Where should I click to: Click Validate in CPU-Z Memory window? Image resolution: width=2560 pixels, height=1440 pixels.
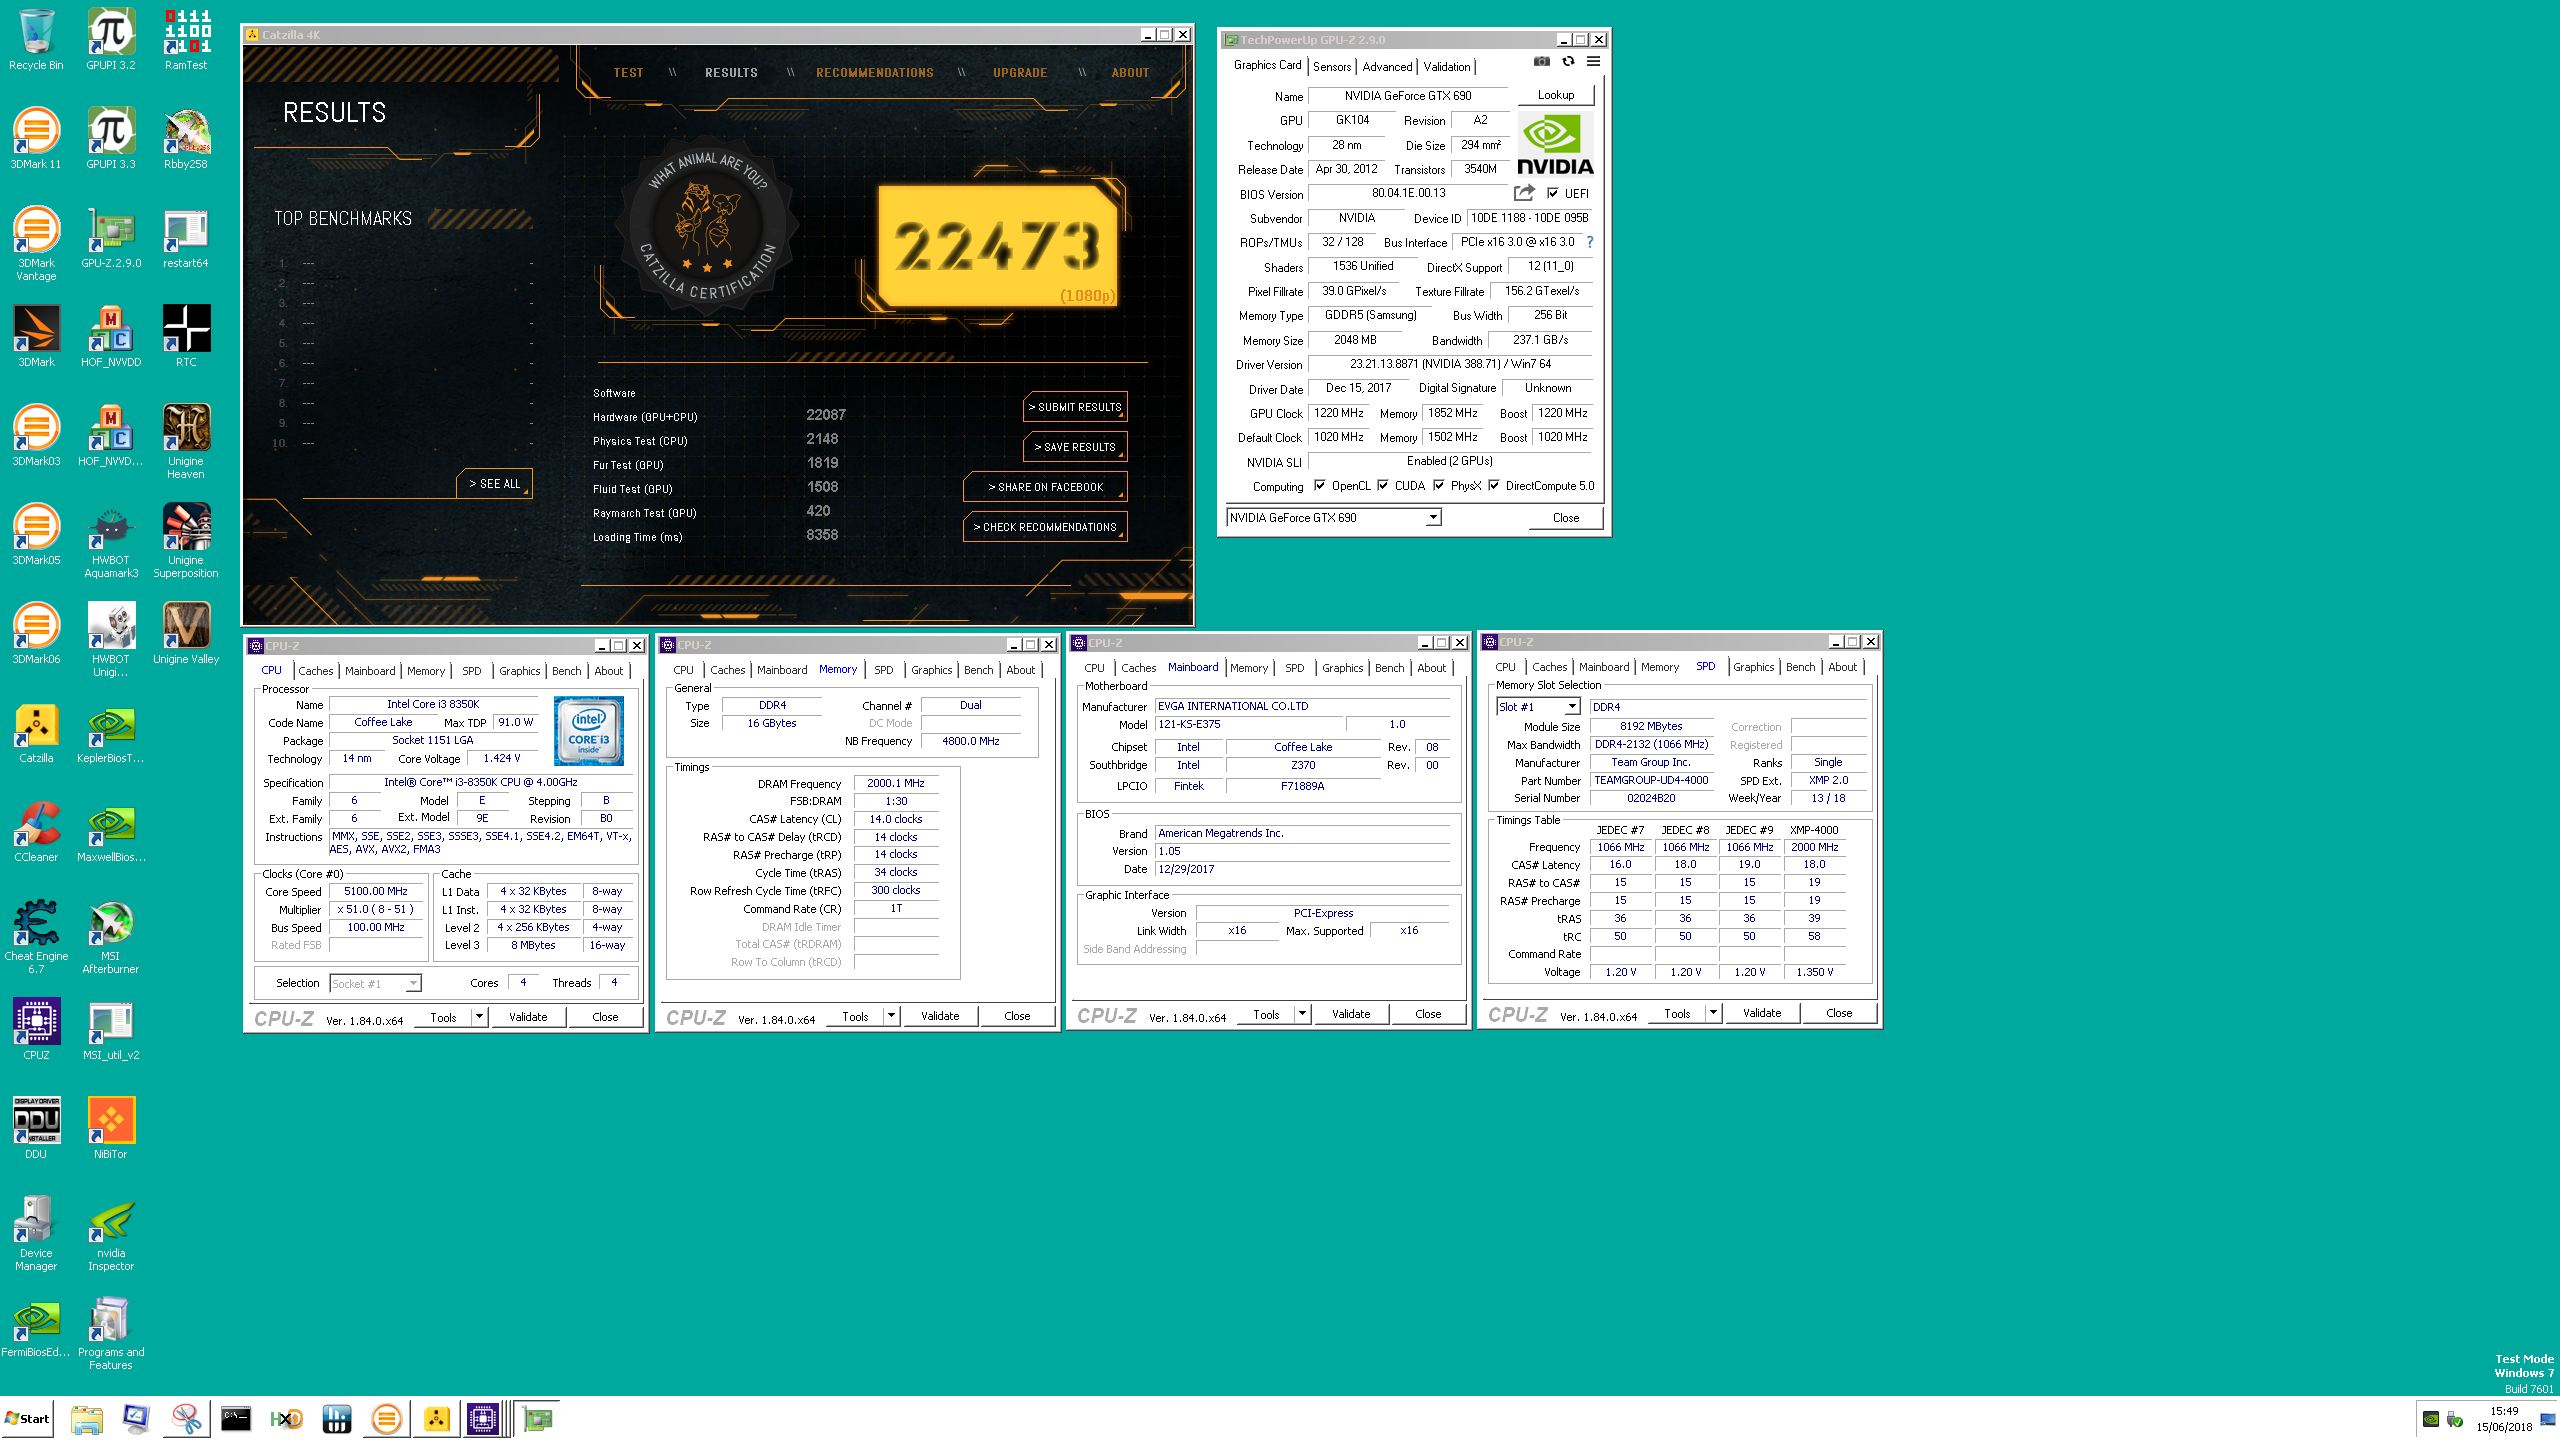click(939, 1016)
